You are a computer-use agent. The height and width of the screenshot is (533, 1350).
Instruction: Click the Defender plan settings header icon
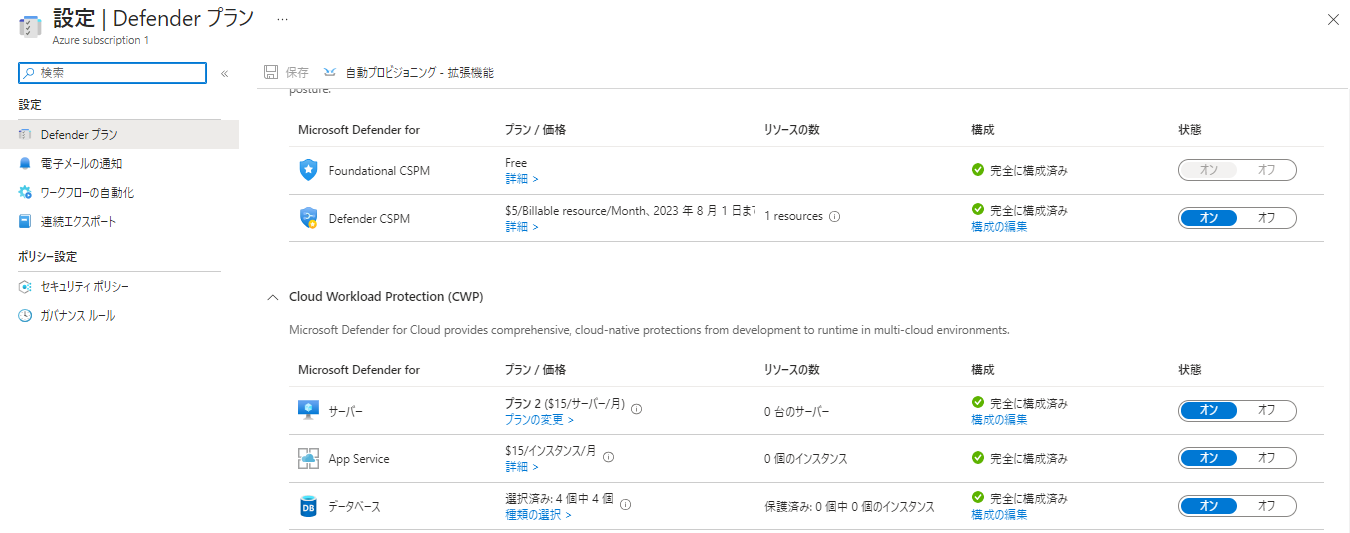coord(30,26)
